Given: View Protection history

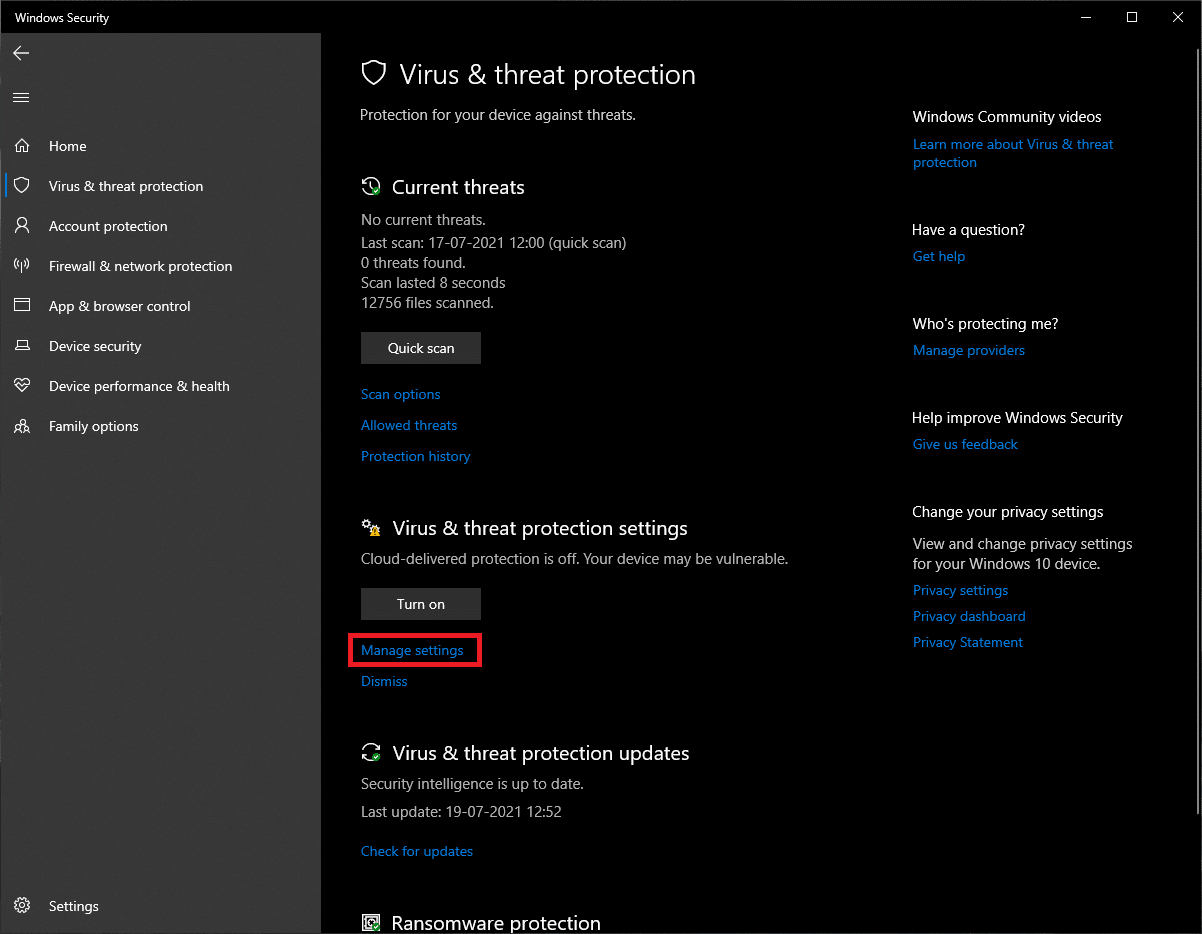Looking at the screenshot, I should point(416,456).
